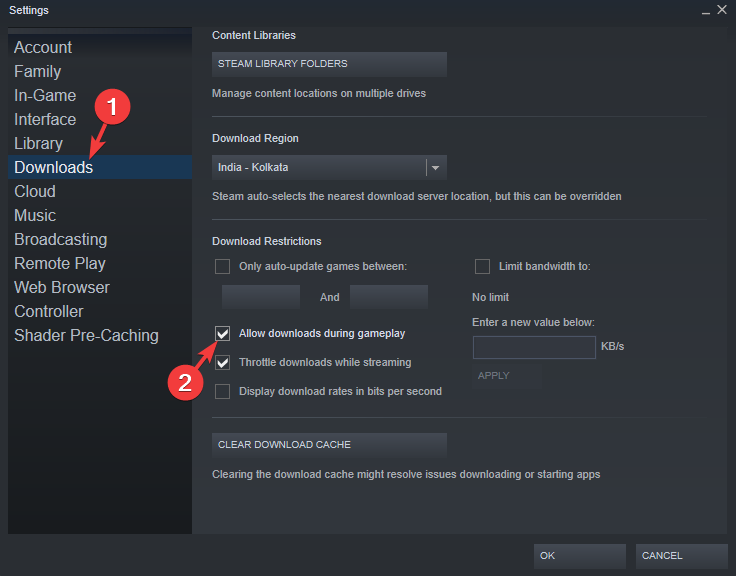
Task: Click 'Steam auto-selects the nearest download server' text
Action: click(417, 196)
